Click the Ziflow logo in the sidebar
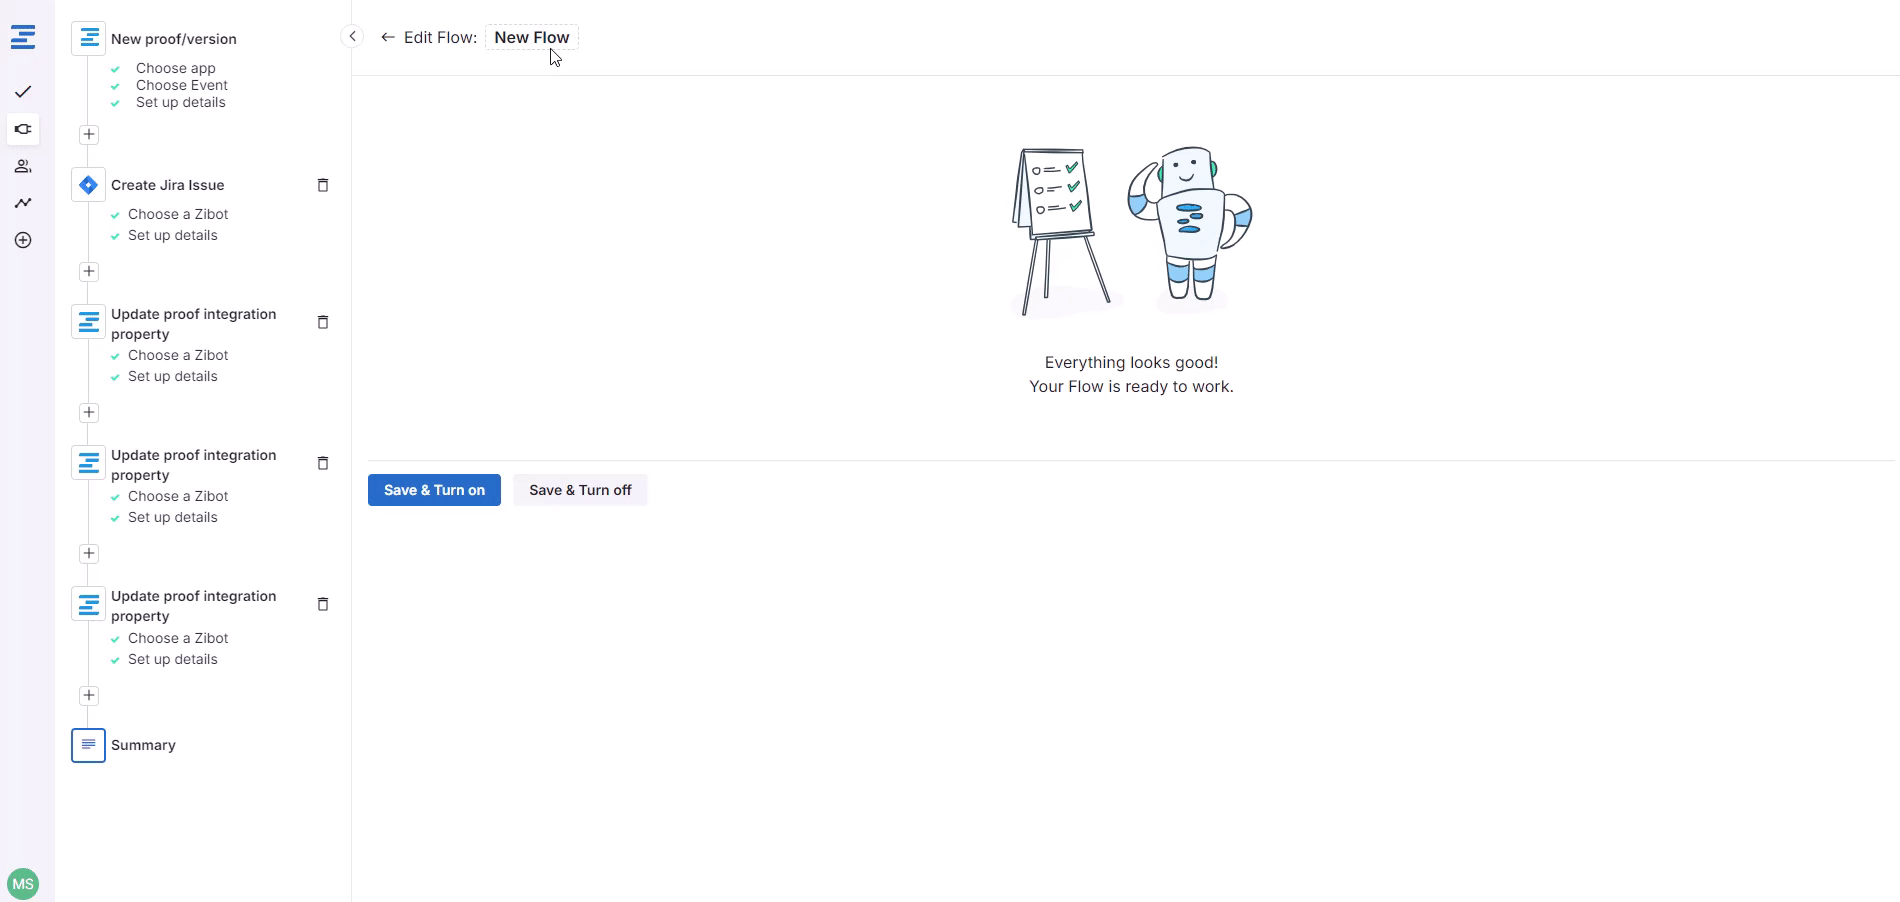The image size is (1900, 902). coord(23,38)
